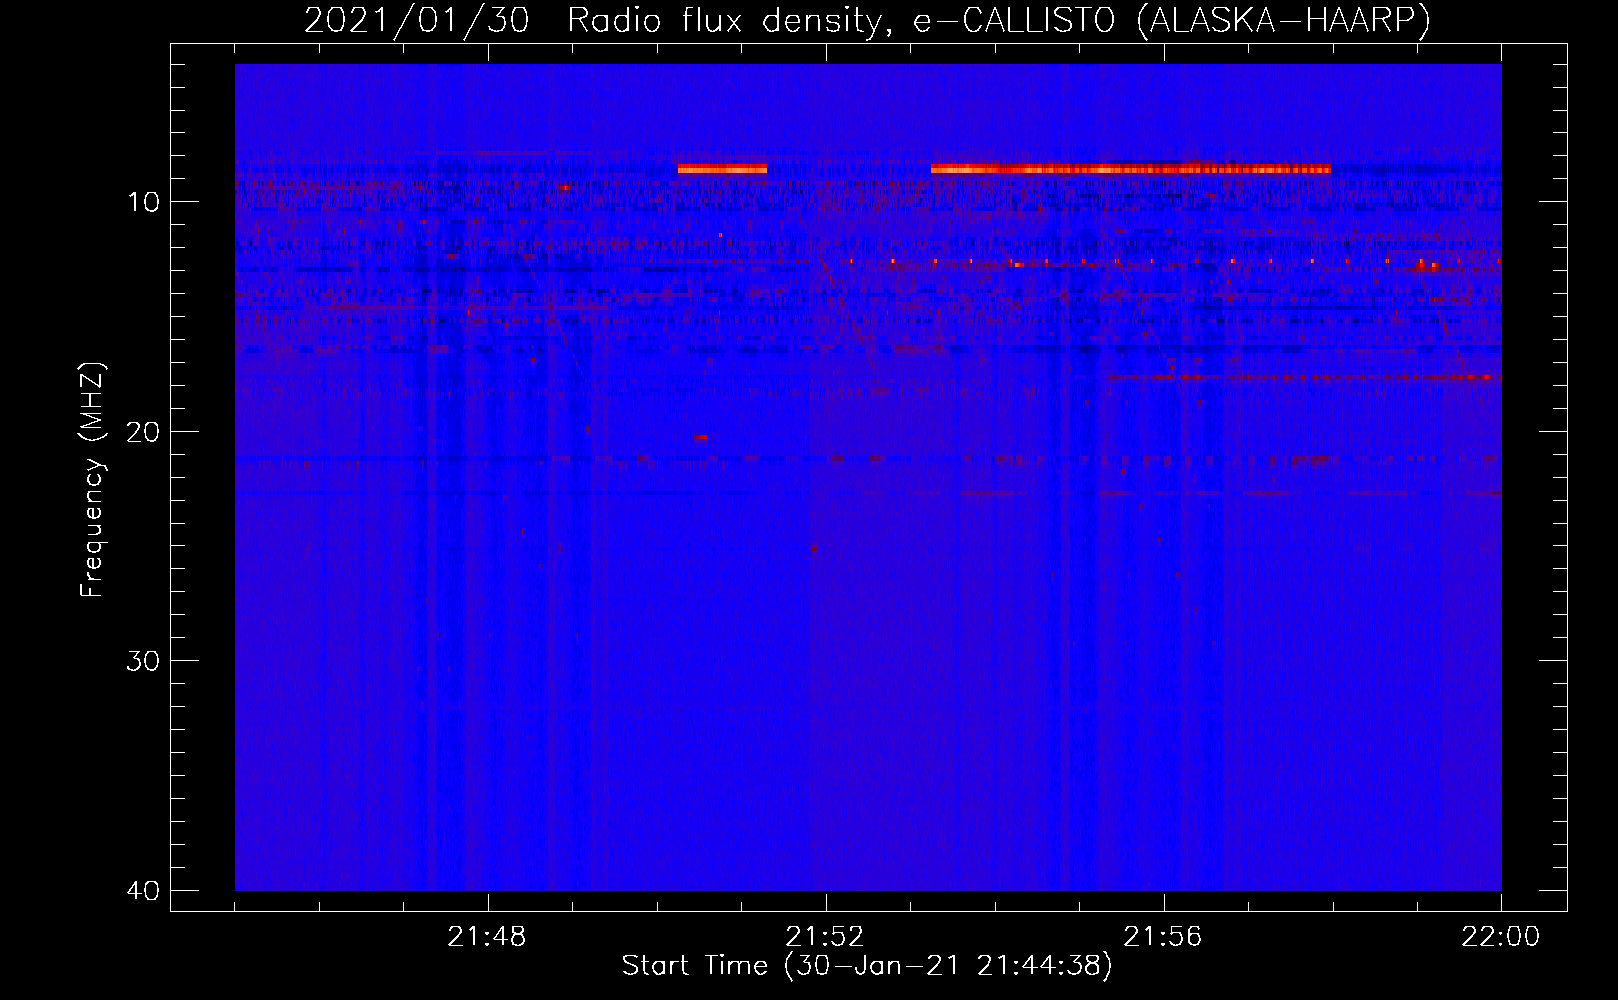Click the 20 MHz frequency tick label

click(143, 431)
